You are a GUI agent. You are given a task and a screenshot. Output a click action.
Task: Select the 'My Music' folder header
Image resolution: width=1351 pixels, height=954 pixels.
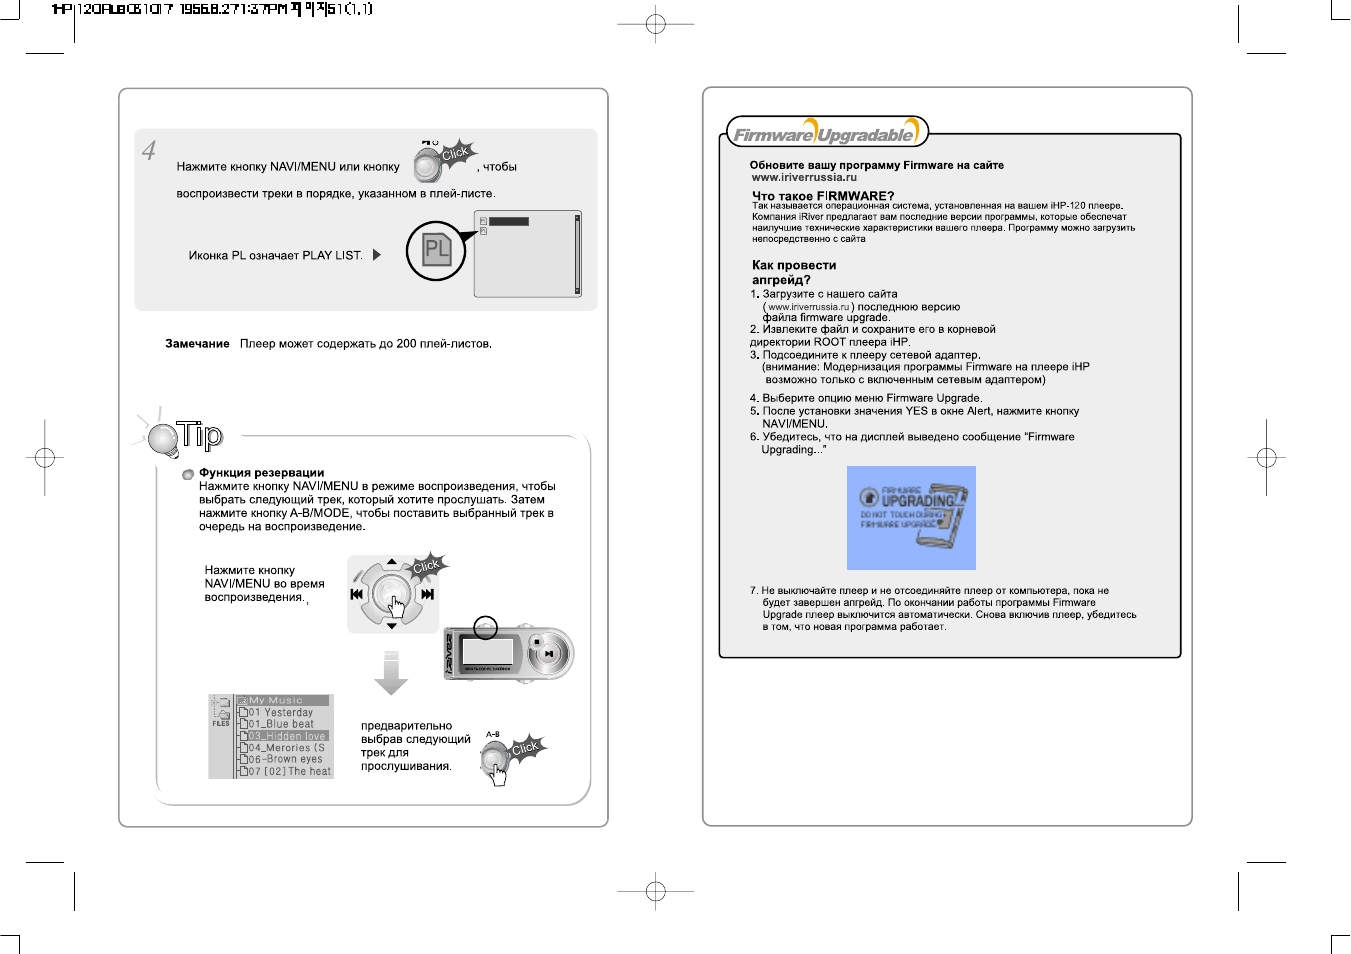point(283,700)
